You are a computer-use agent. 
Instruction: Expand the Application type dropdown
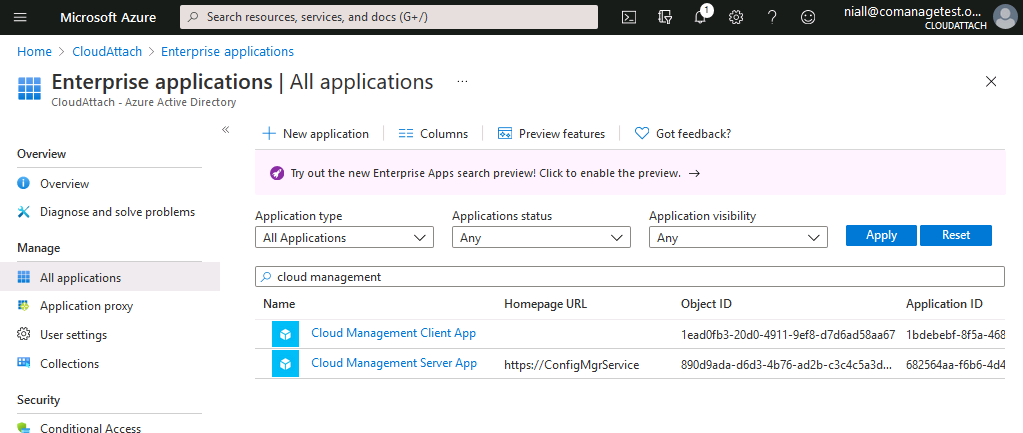(344, 238)
